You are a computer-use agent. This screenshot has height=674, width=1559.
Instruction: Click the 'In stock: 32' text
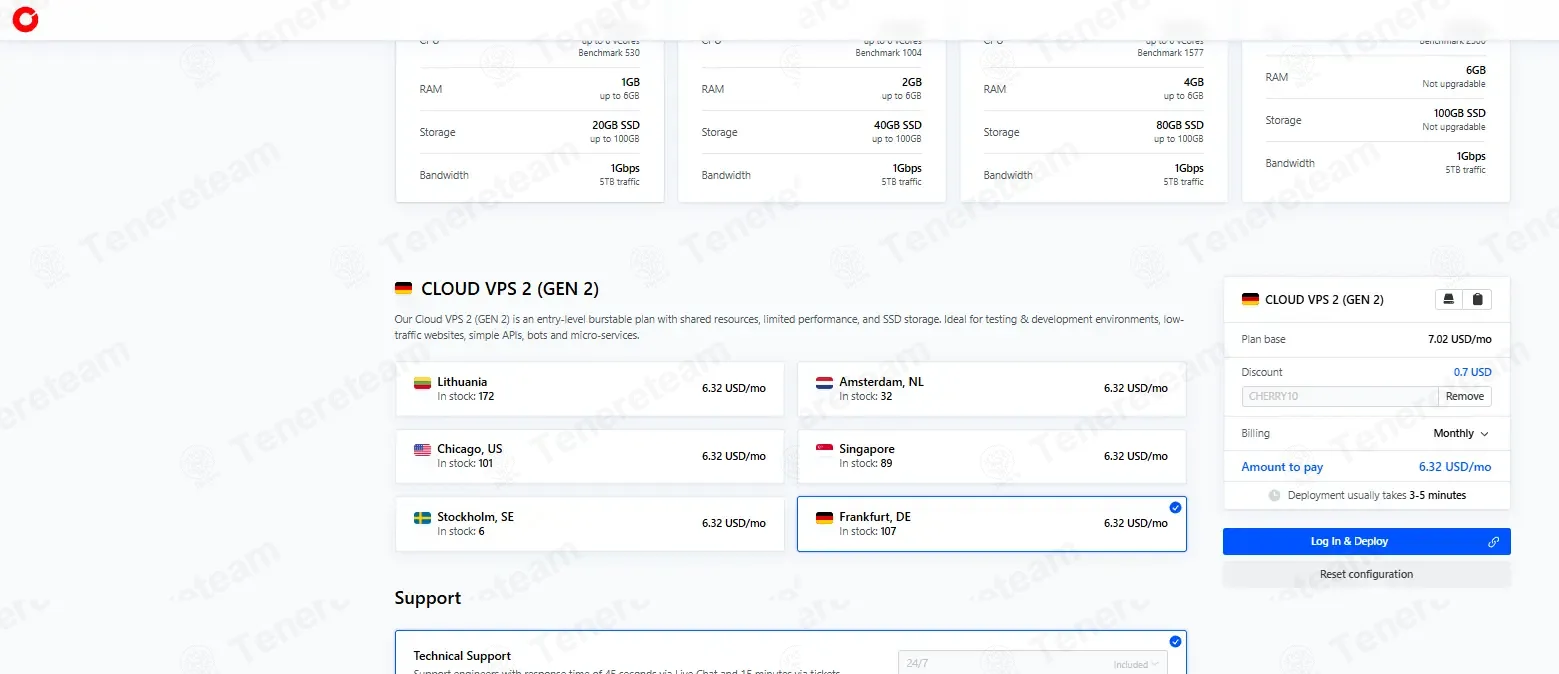865,397
